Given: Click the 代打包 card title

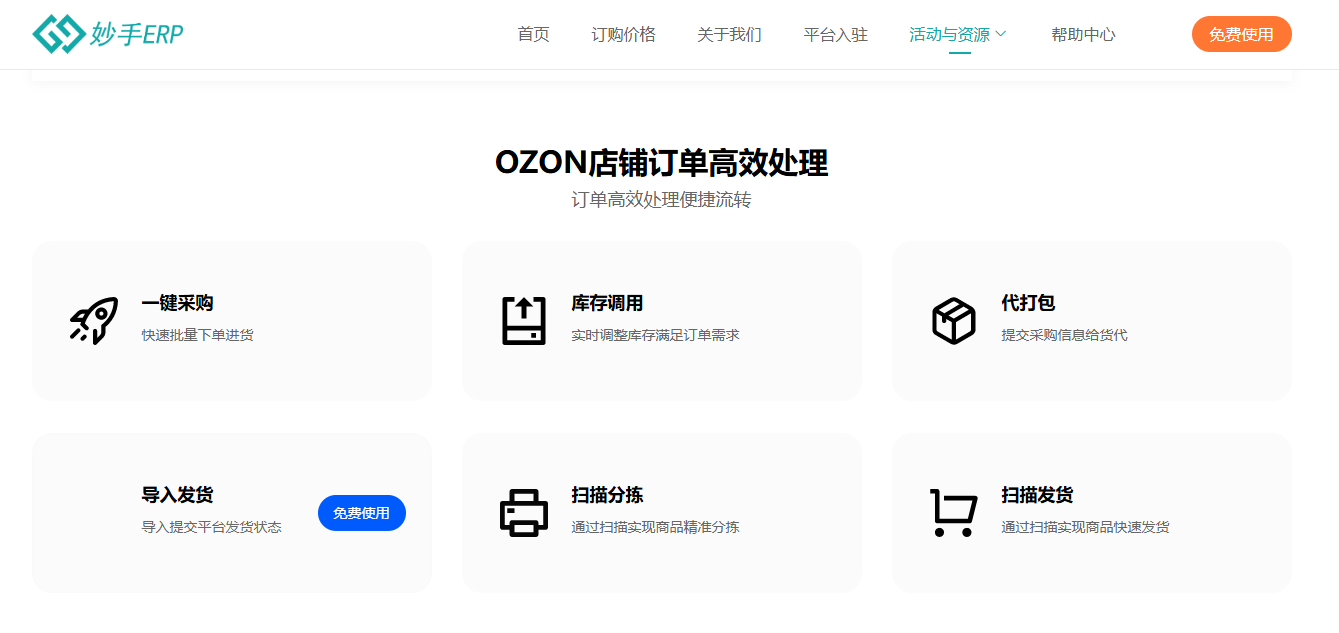Looking at the screenshot, I should pyautogui.click(x=1028, y=303).
